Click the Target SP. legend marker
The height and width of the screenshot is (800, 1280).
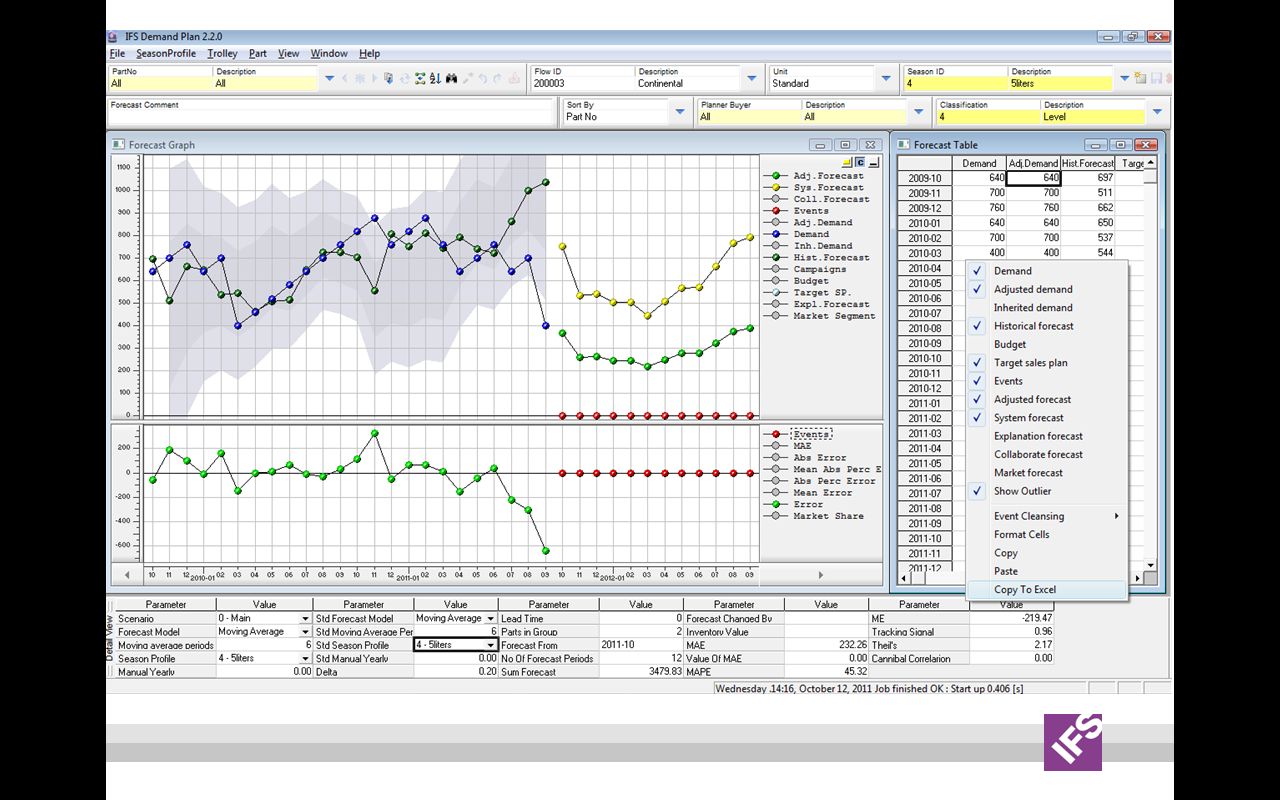click(775, 293)
